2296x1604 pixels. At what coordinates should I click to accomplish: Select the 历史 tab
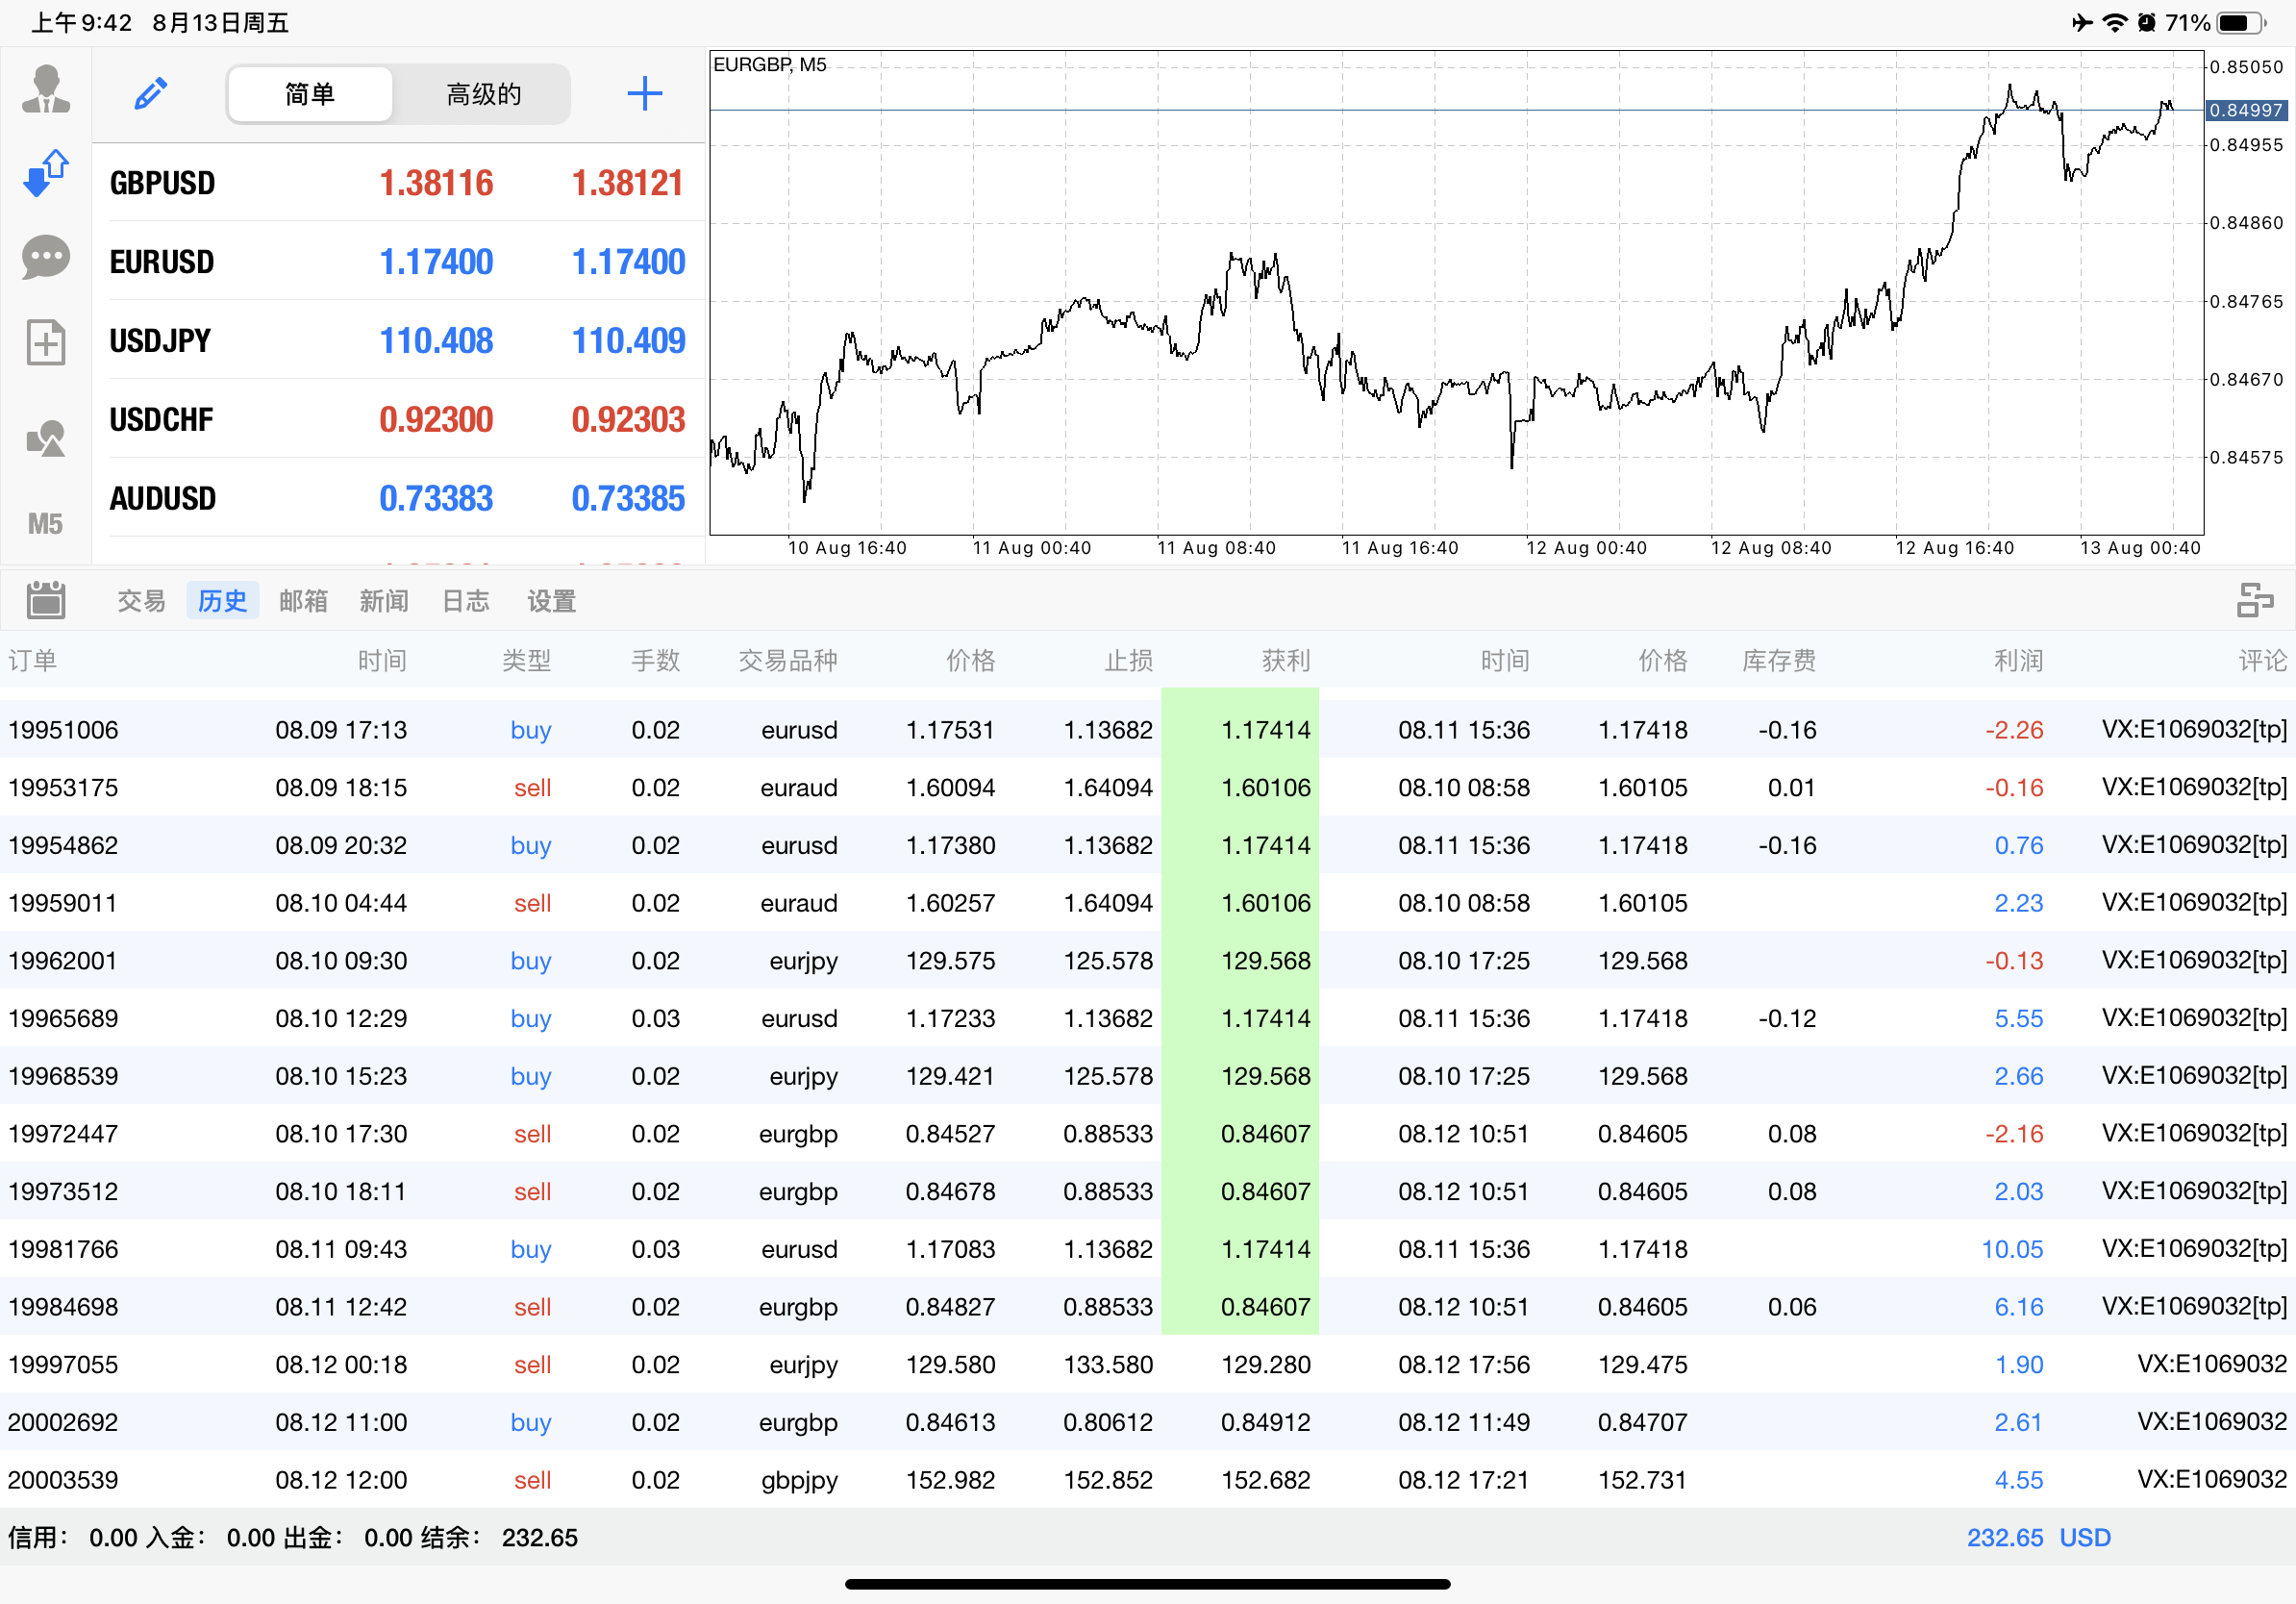click(222, 601)
